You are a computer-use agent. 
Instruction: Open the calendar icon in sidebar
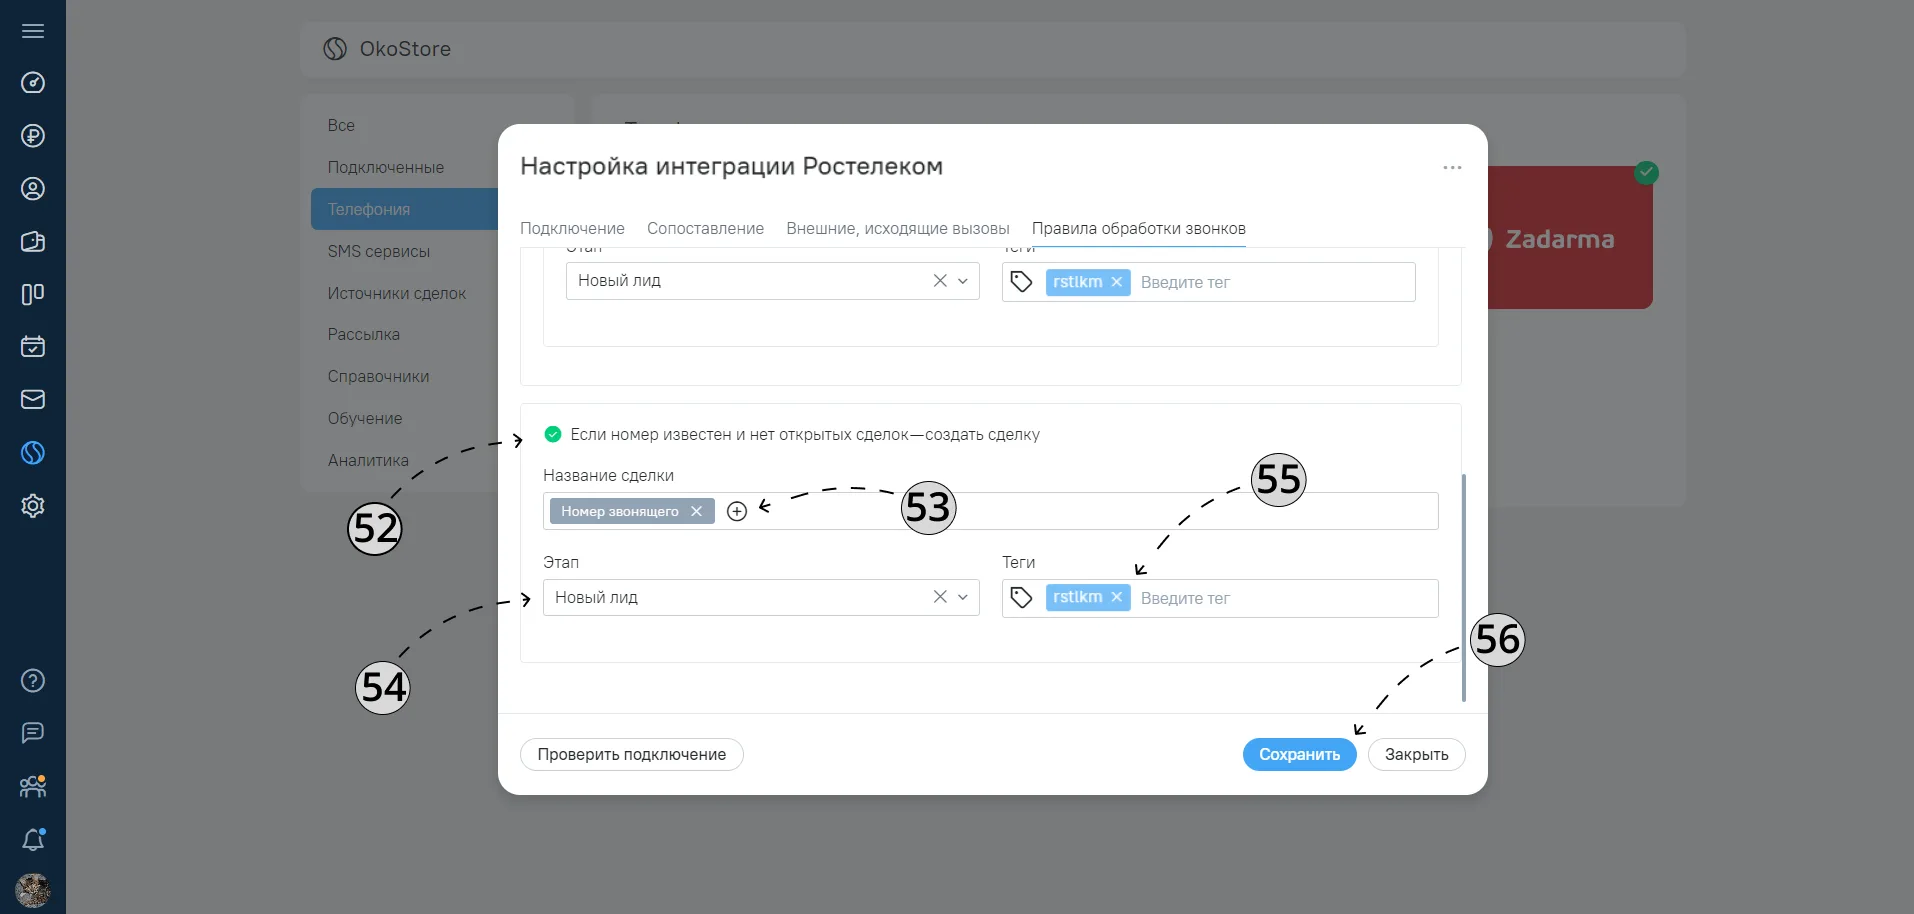point(33,347)
